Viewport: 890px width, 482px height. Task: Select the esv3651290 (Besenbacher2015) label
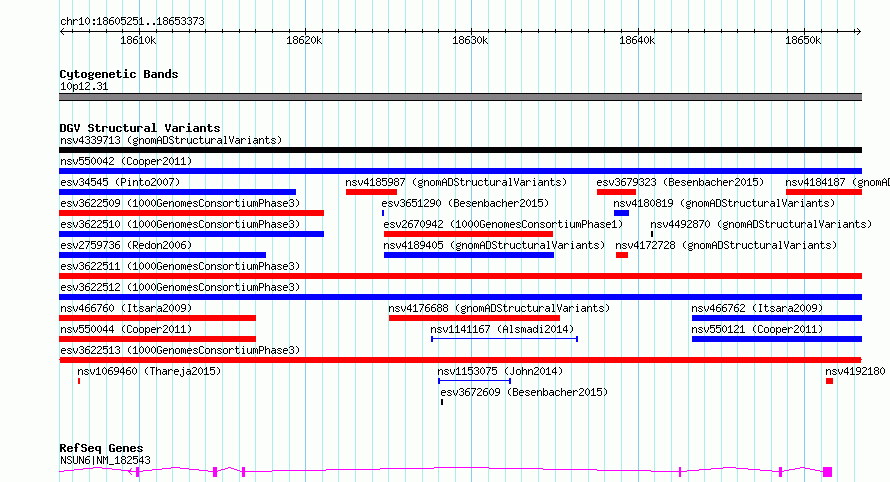pos(465,203)
